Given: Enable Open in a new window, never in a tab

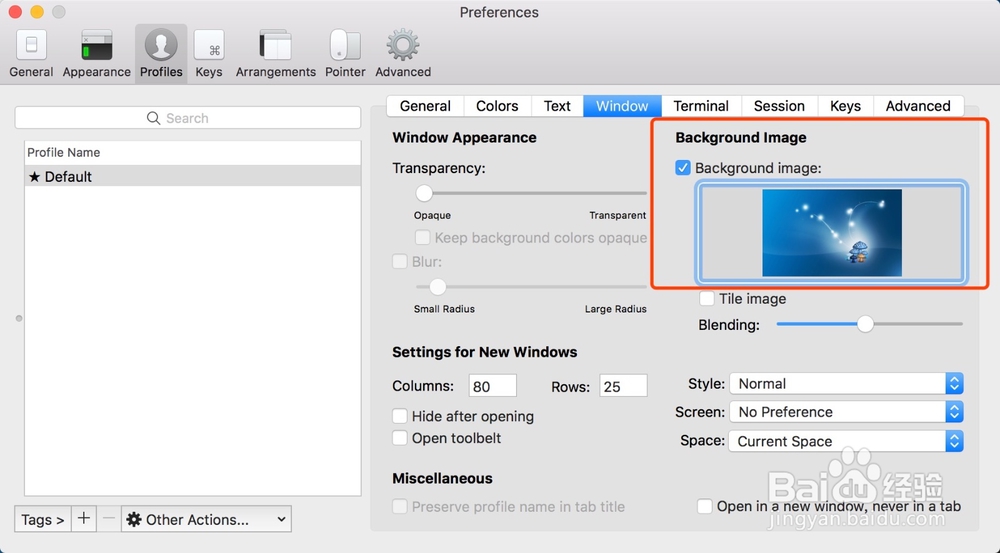Looking at the screenshot, I should click(x=705, y=506).
